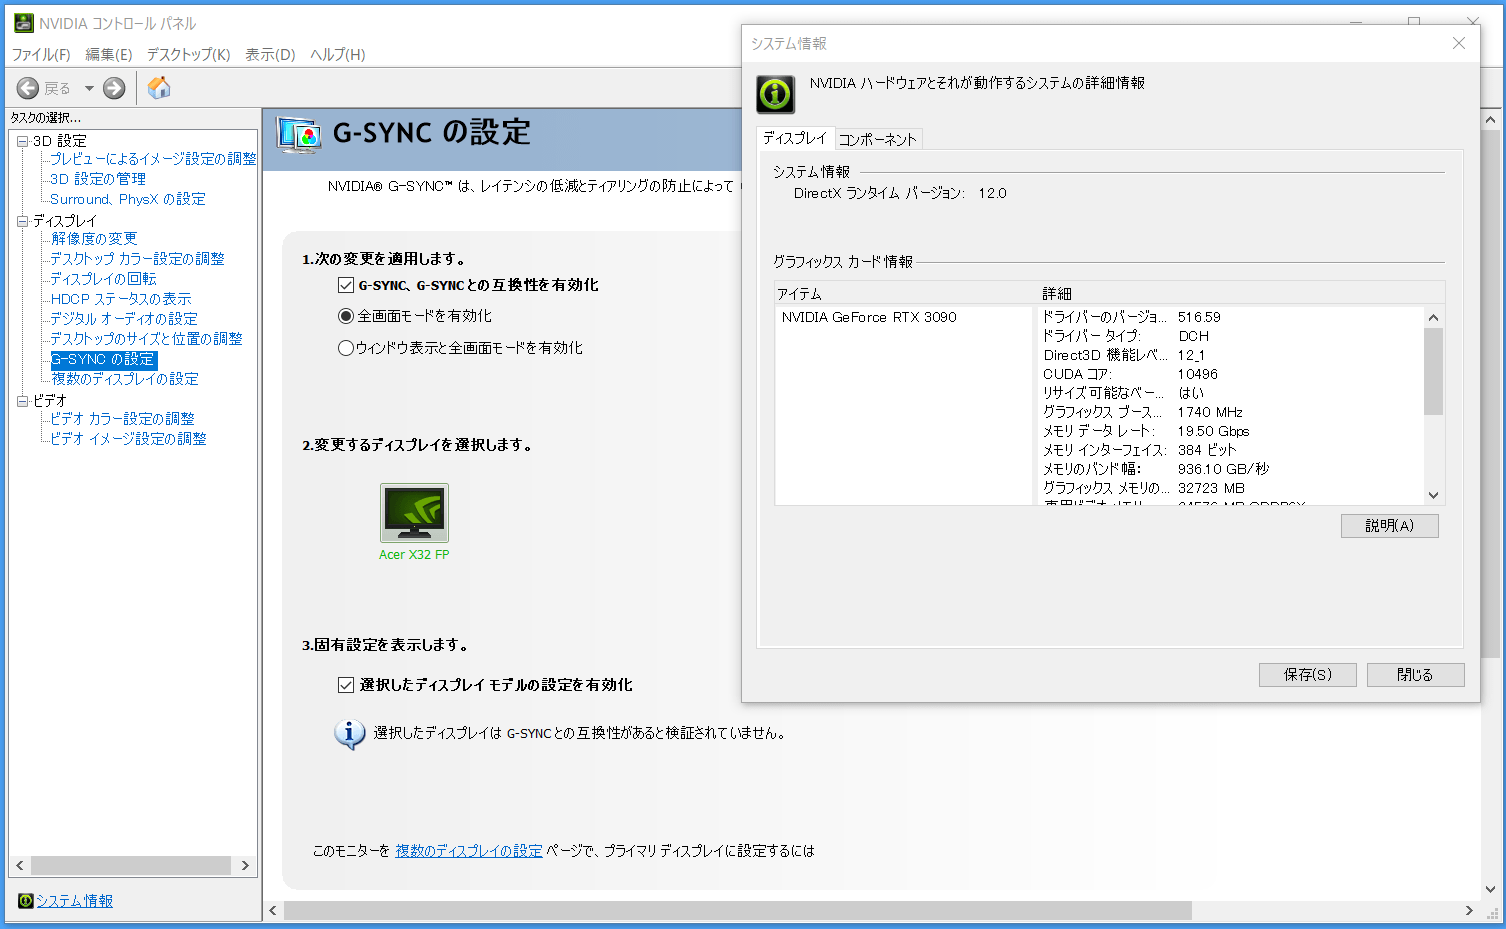Follow the 複数のディスプレイの設定 link in page
The width and height of the screenshot is (1506, 929).
point(469,851)
